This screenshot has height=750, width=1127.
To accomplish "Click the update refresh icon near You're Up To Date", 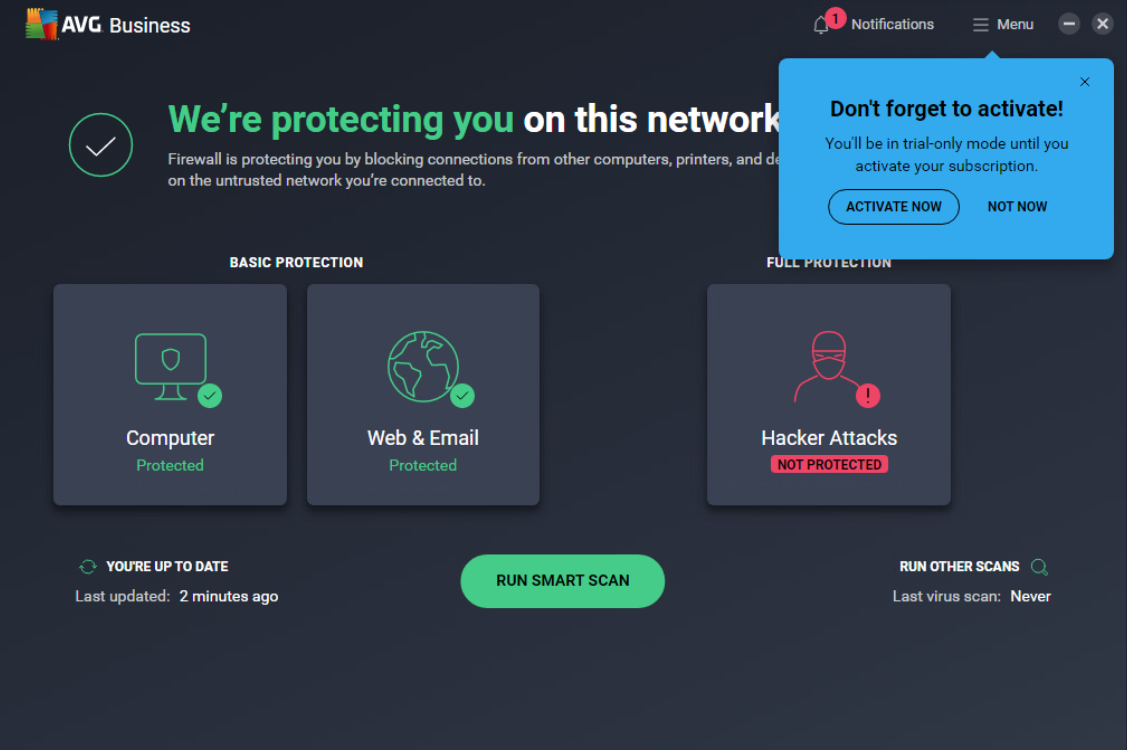I will coord(86,566).
